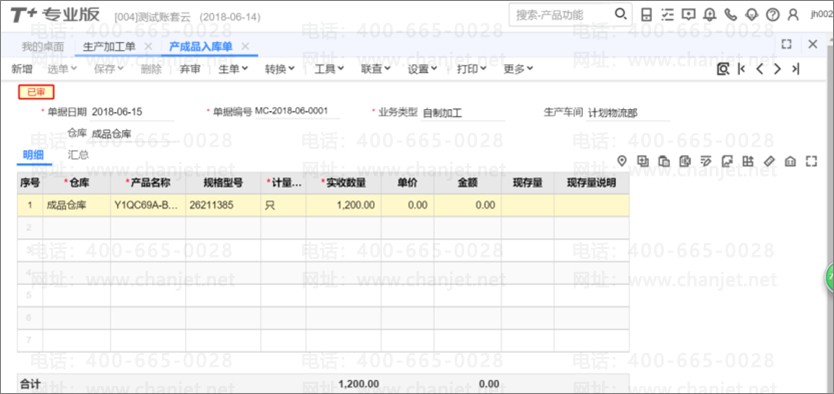The height and width of the screenshot is (394, 834).
Task: Click the phone support icon
Action: (x=731, y=15)
